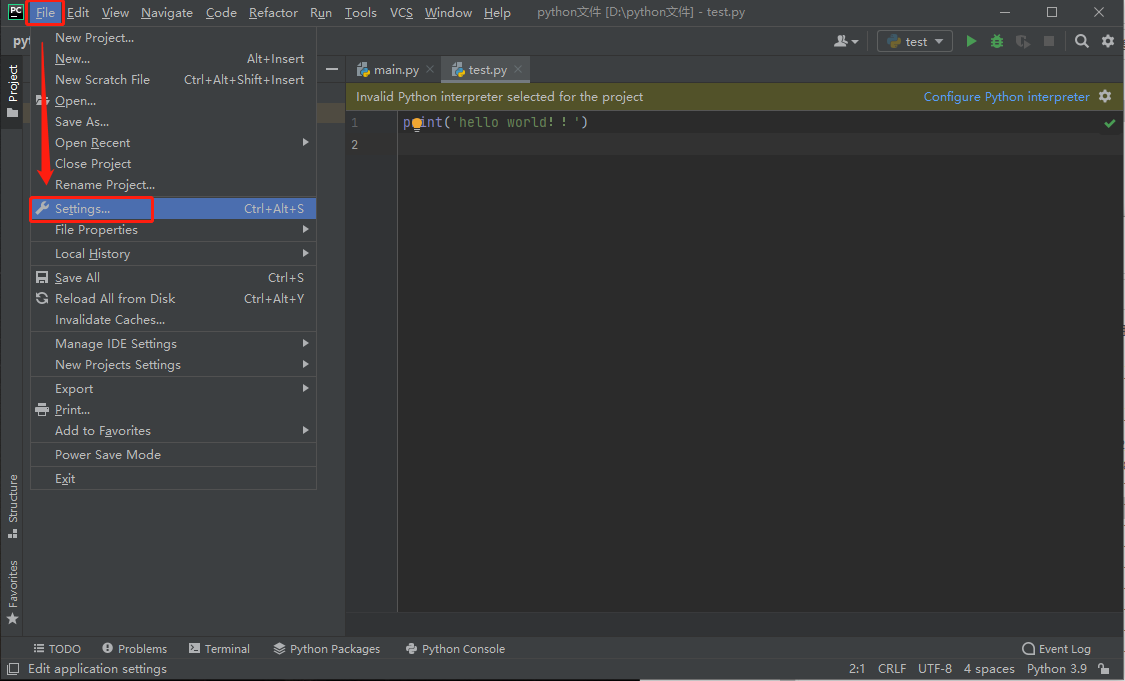Expand Local History submenu
The width and height of the screenshot is (1125, 681).
coord(173,253)
